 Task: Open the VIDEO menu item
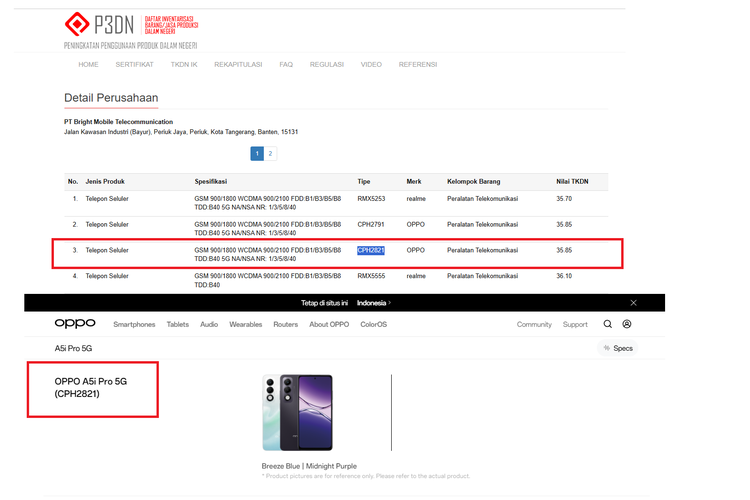371,65
